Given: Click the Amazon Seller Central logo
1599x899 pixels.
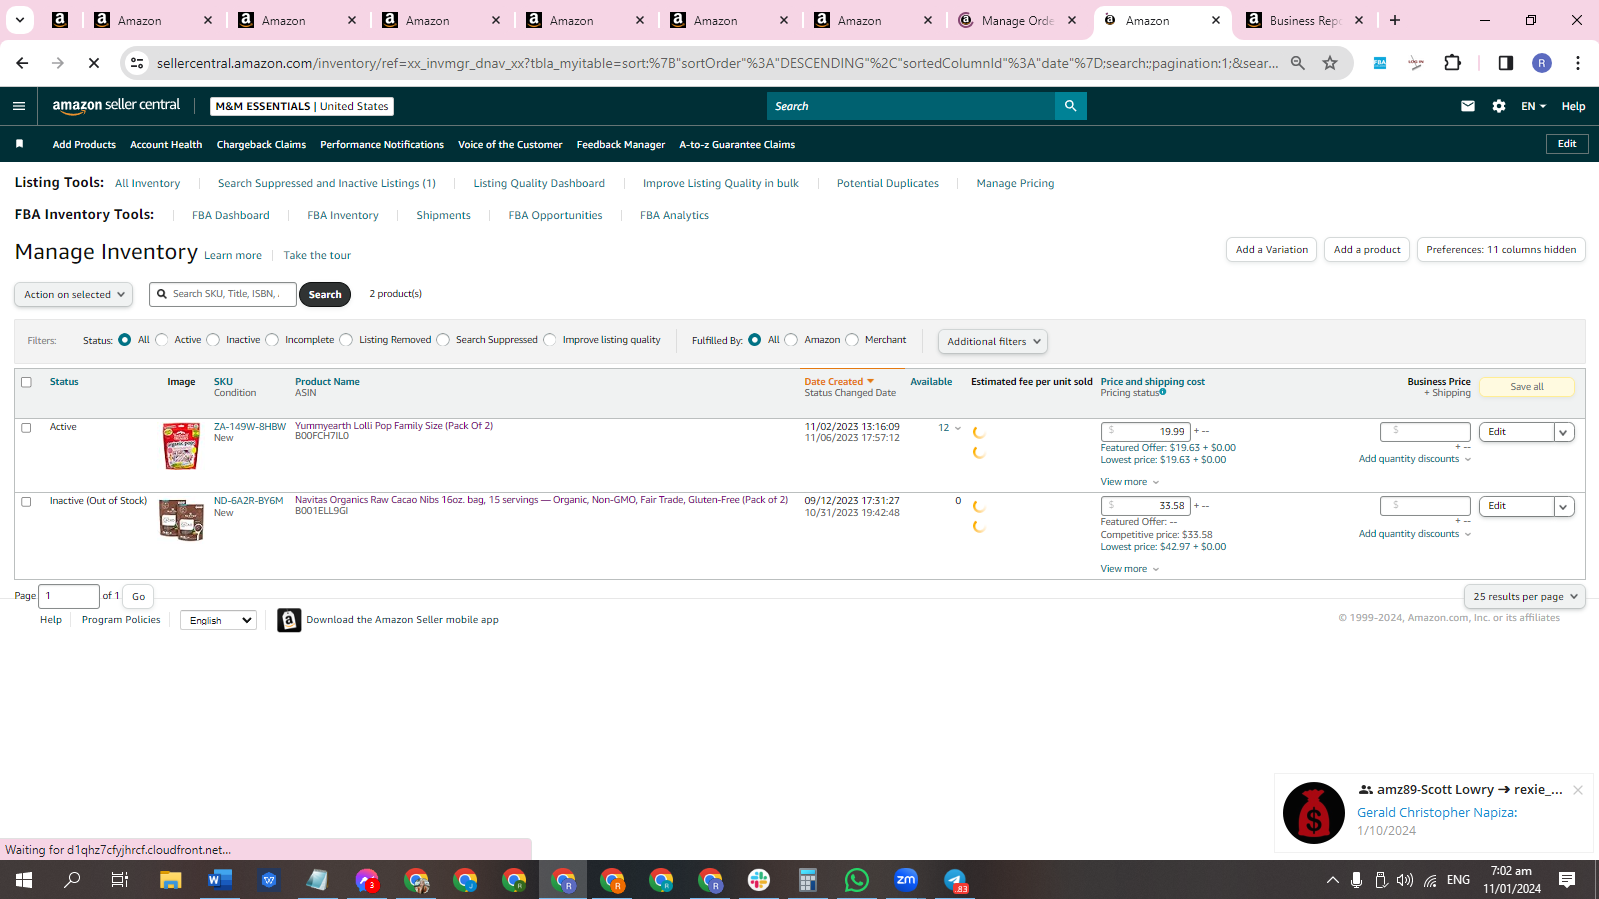Looking at the screenshot, I should [116, 106].
